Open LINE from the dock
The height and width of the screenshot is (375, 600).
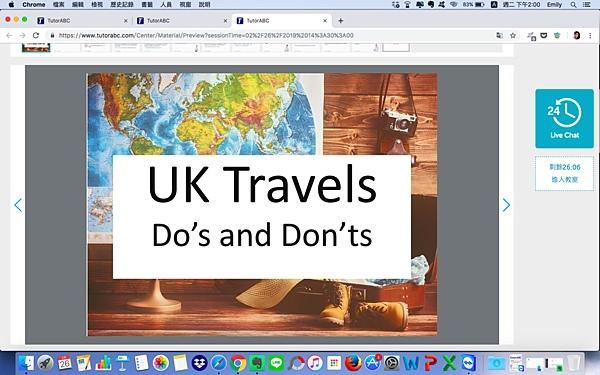pos(276,363)
